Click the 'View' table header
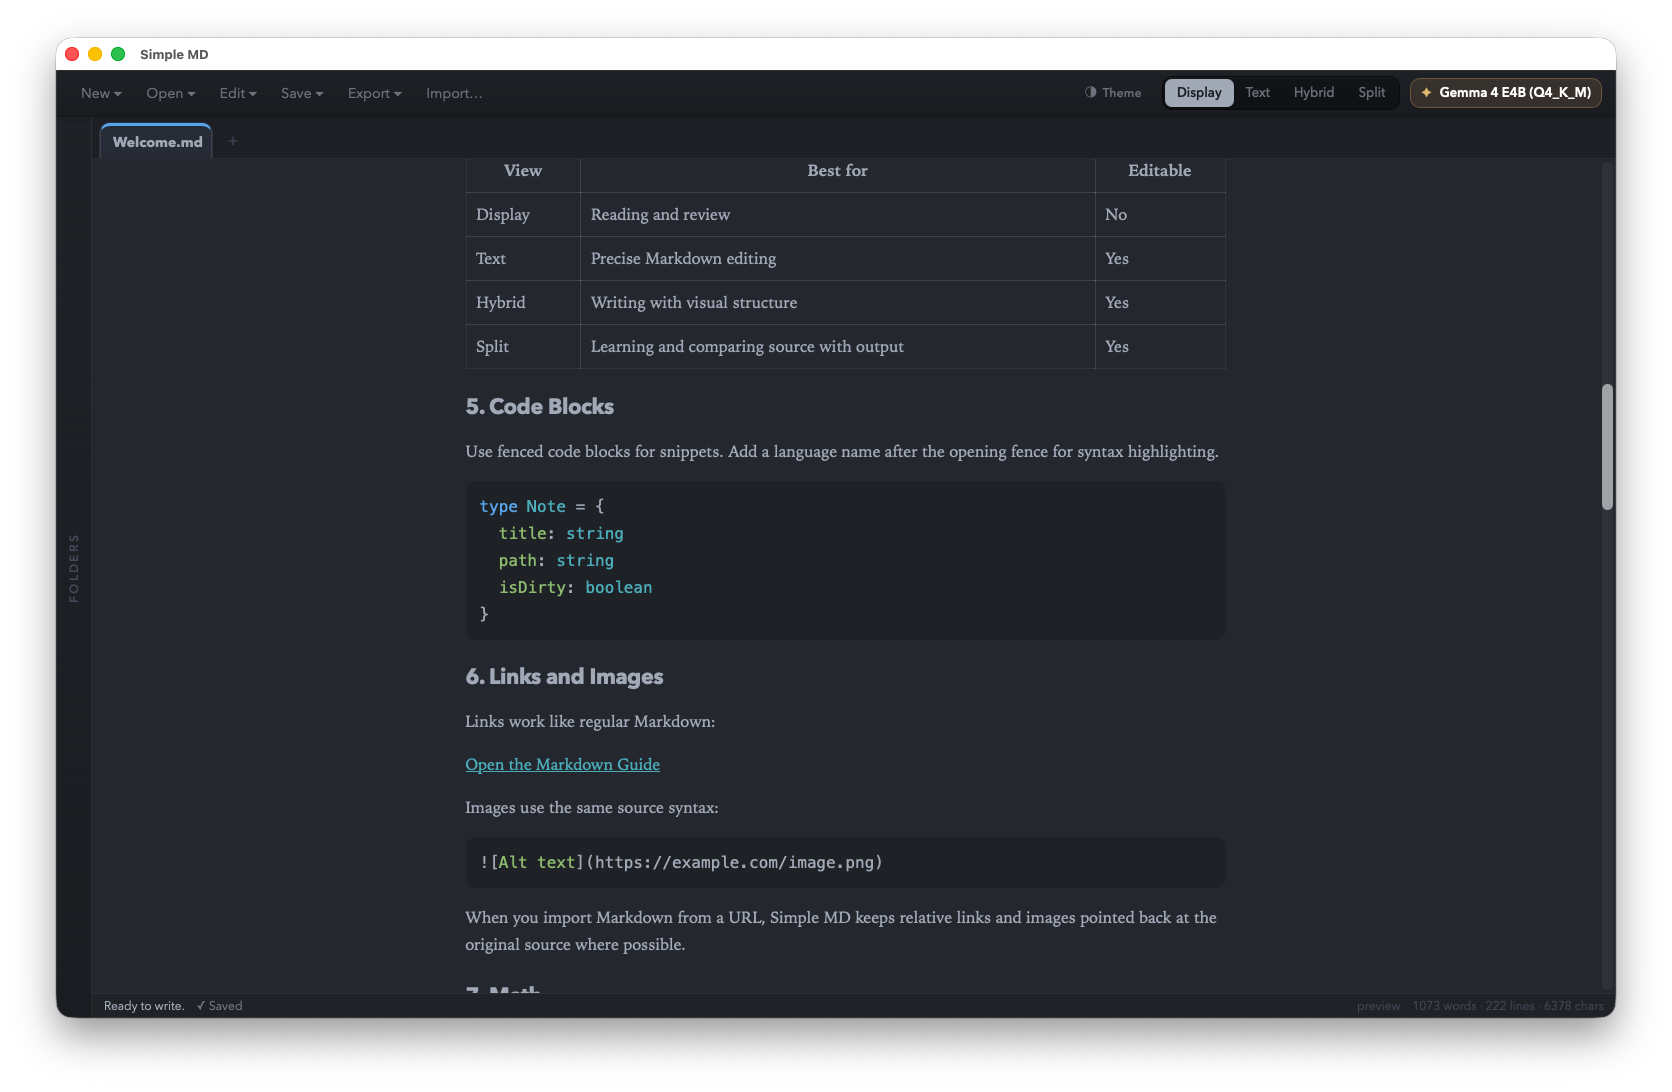 523,170
